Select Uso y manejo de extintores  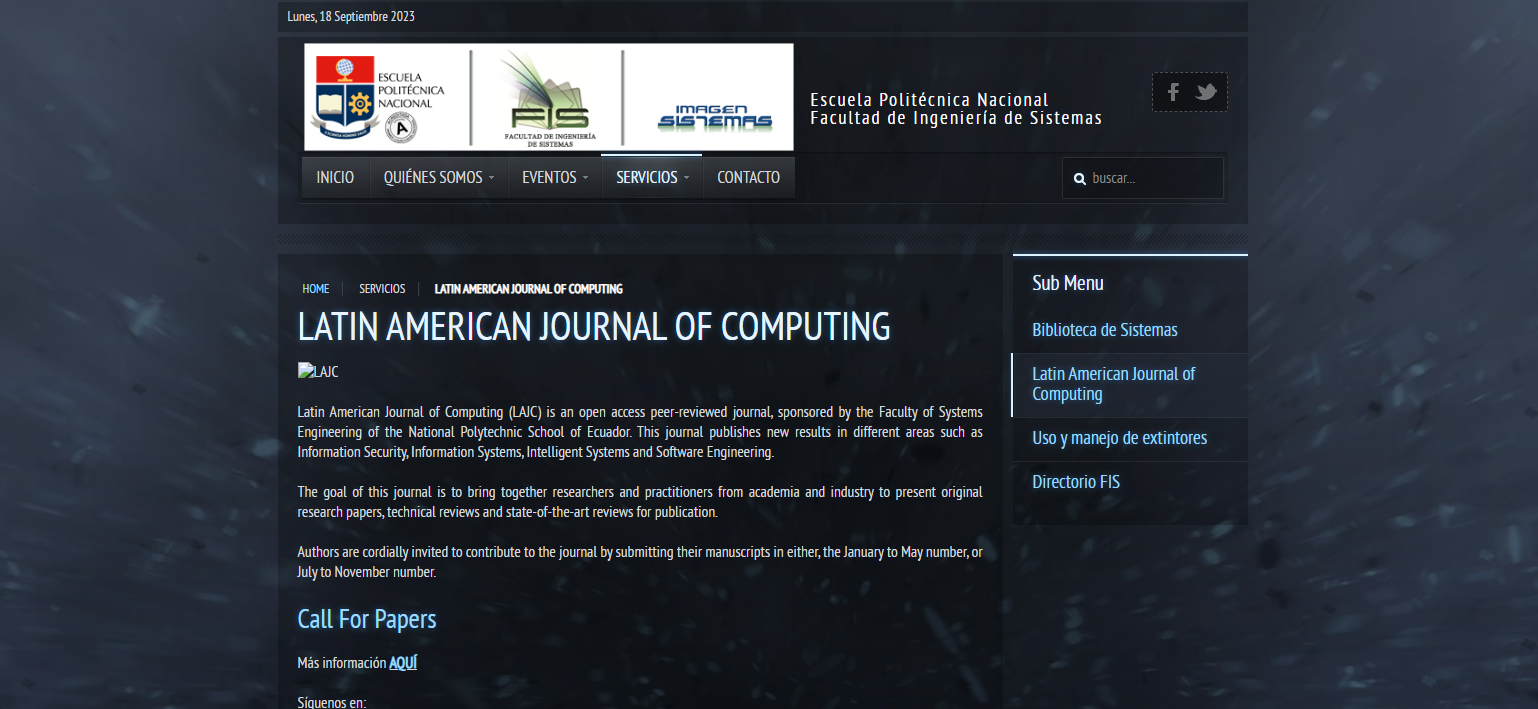click(1119, 438)
